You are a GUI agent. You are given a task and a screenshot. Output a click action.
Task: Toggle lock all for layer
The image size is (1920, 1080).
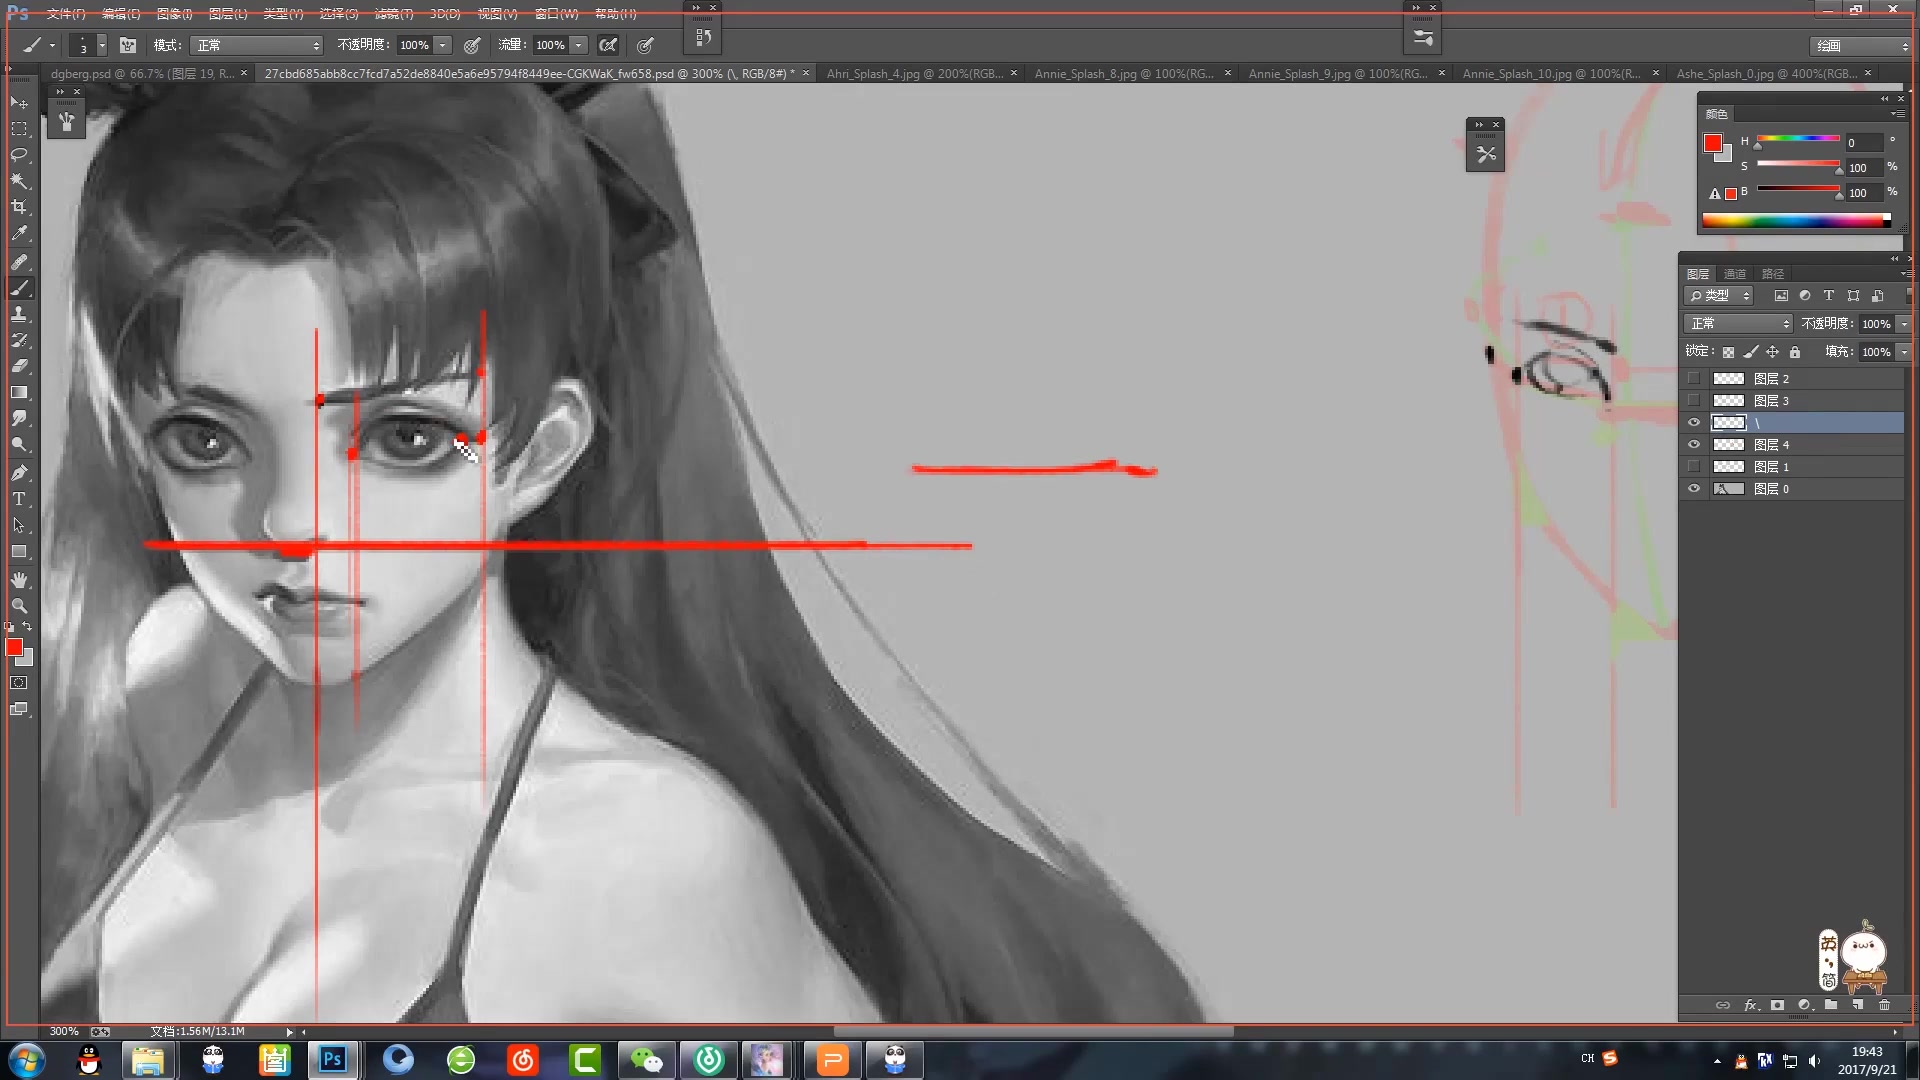(x=1795, y=352)
